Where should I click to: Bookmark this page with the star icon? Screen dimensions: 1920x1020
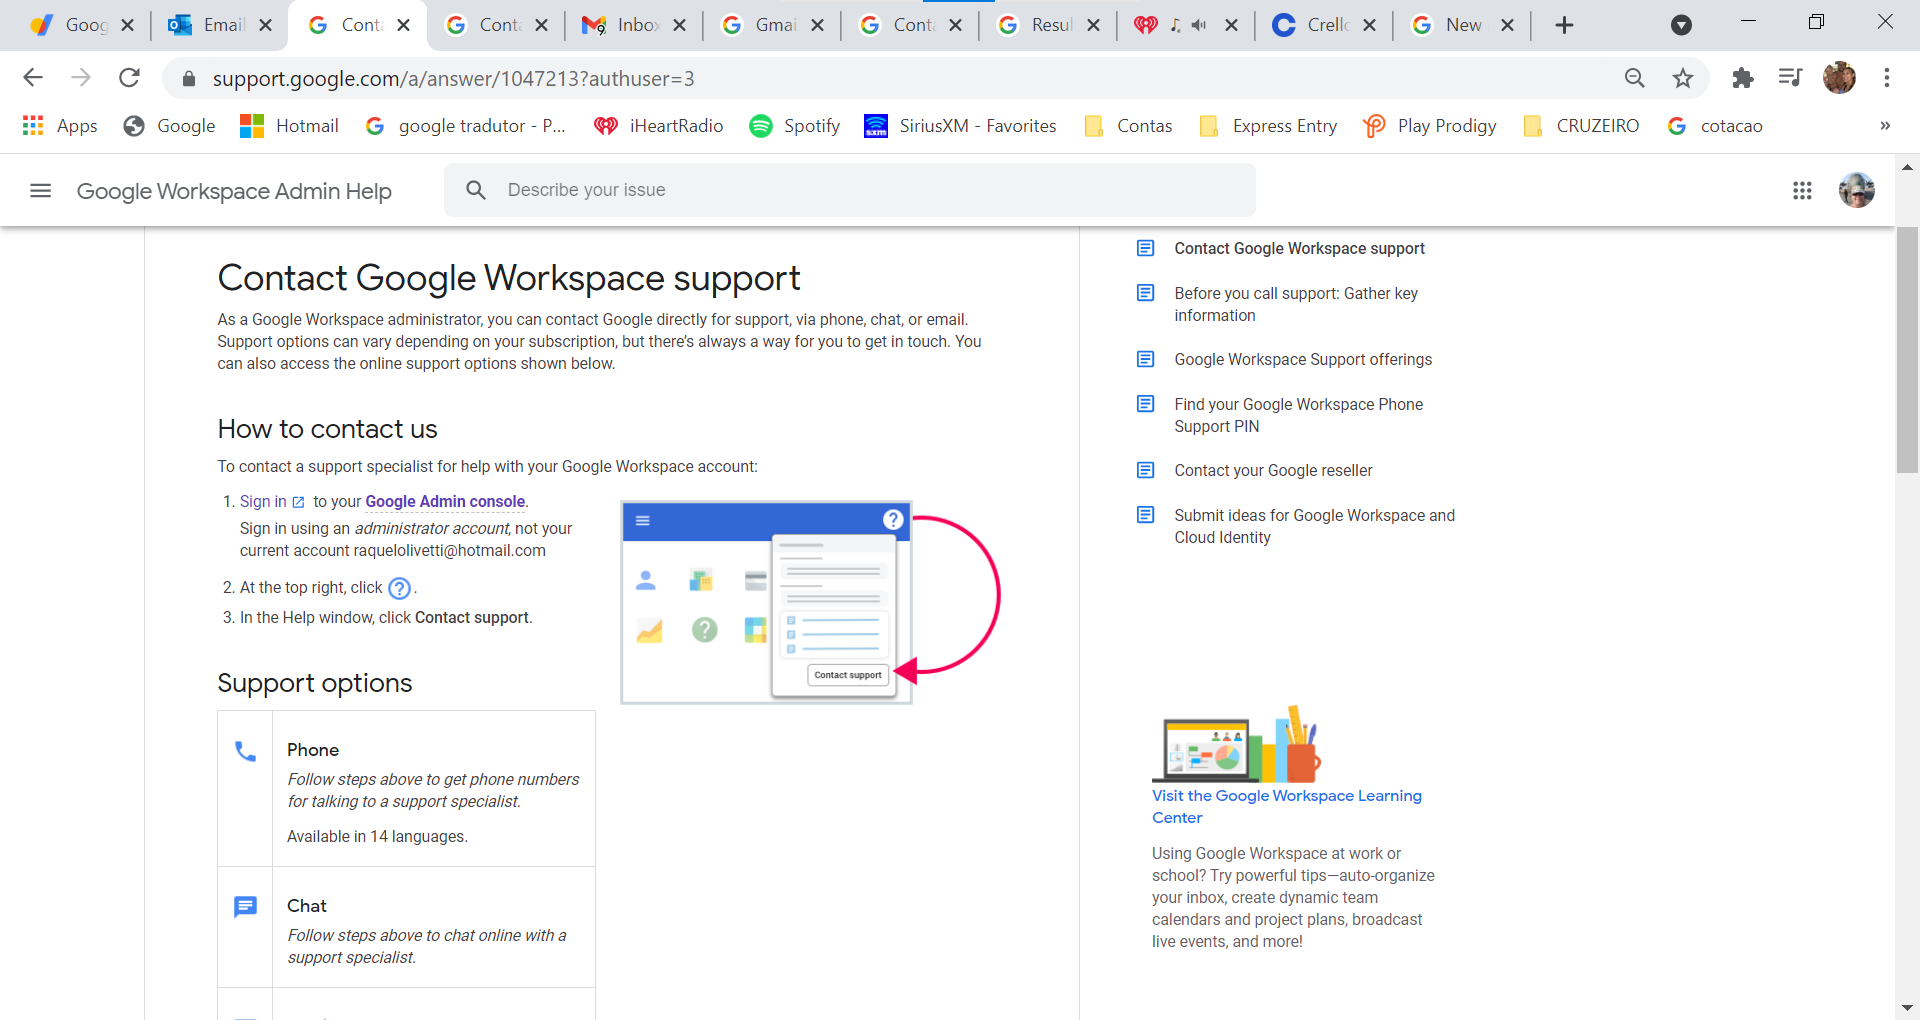coord(1683,78)
